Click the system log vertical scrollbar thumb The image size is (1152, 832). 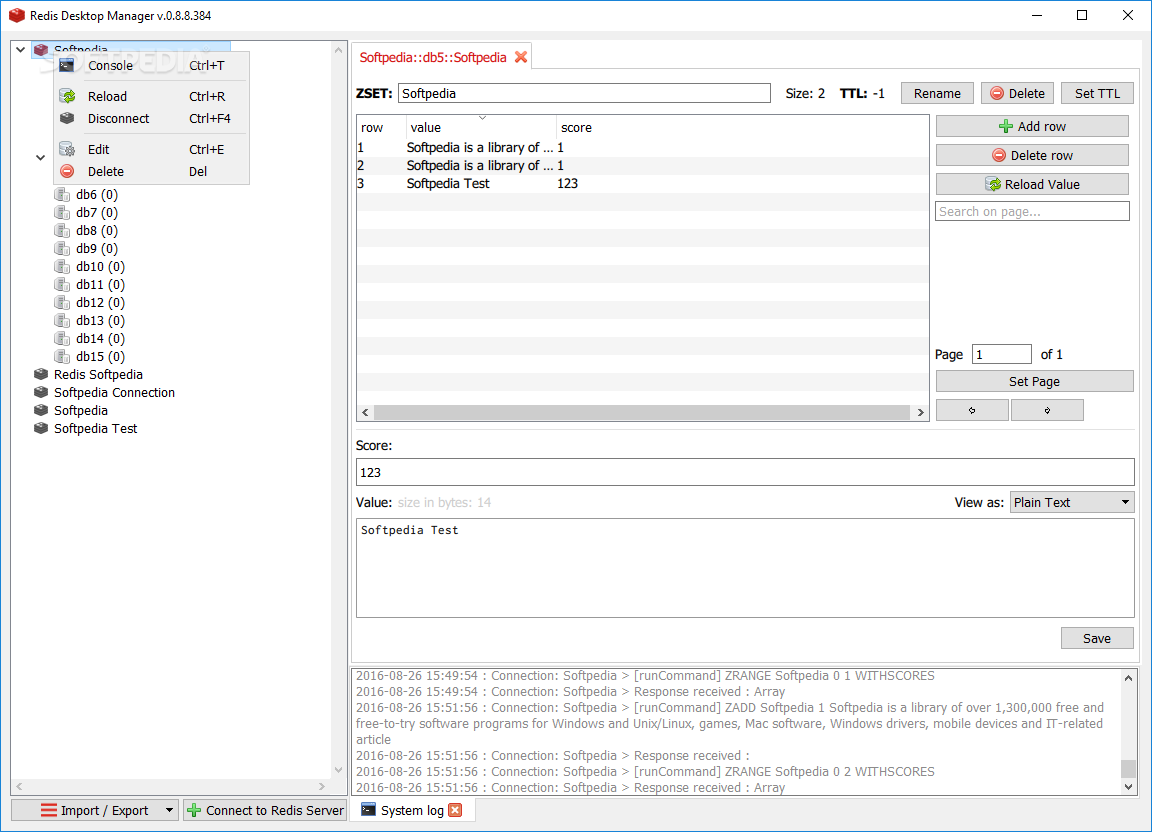1128,769
